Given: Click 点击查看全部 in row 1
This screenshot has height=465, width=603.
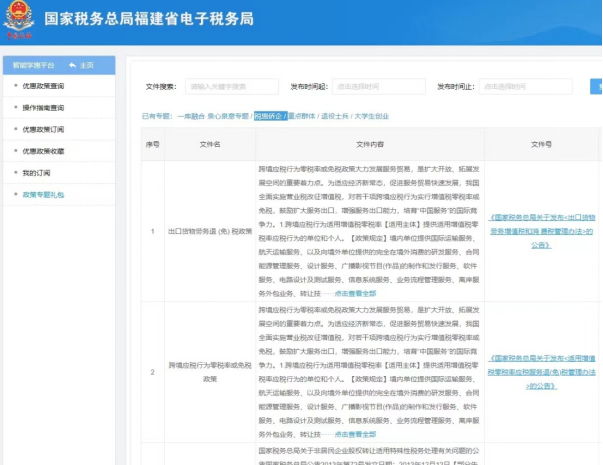Looking at the screenshot, I should pos(355,293).
